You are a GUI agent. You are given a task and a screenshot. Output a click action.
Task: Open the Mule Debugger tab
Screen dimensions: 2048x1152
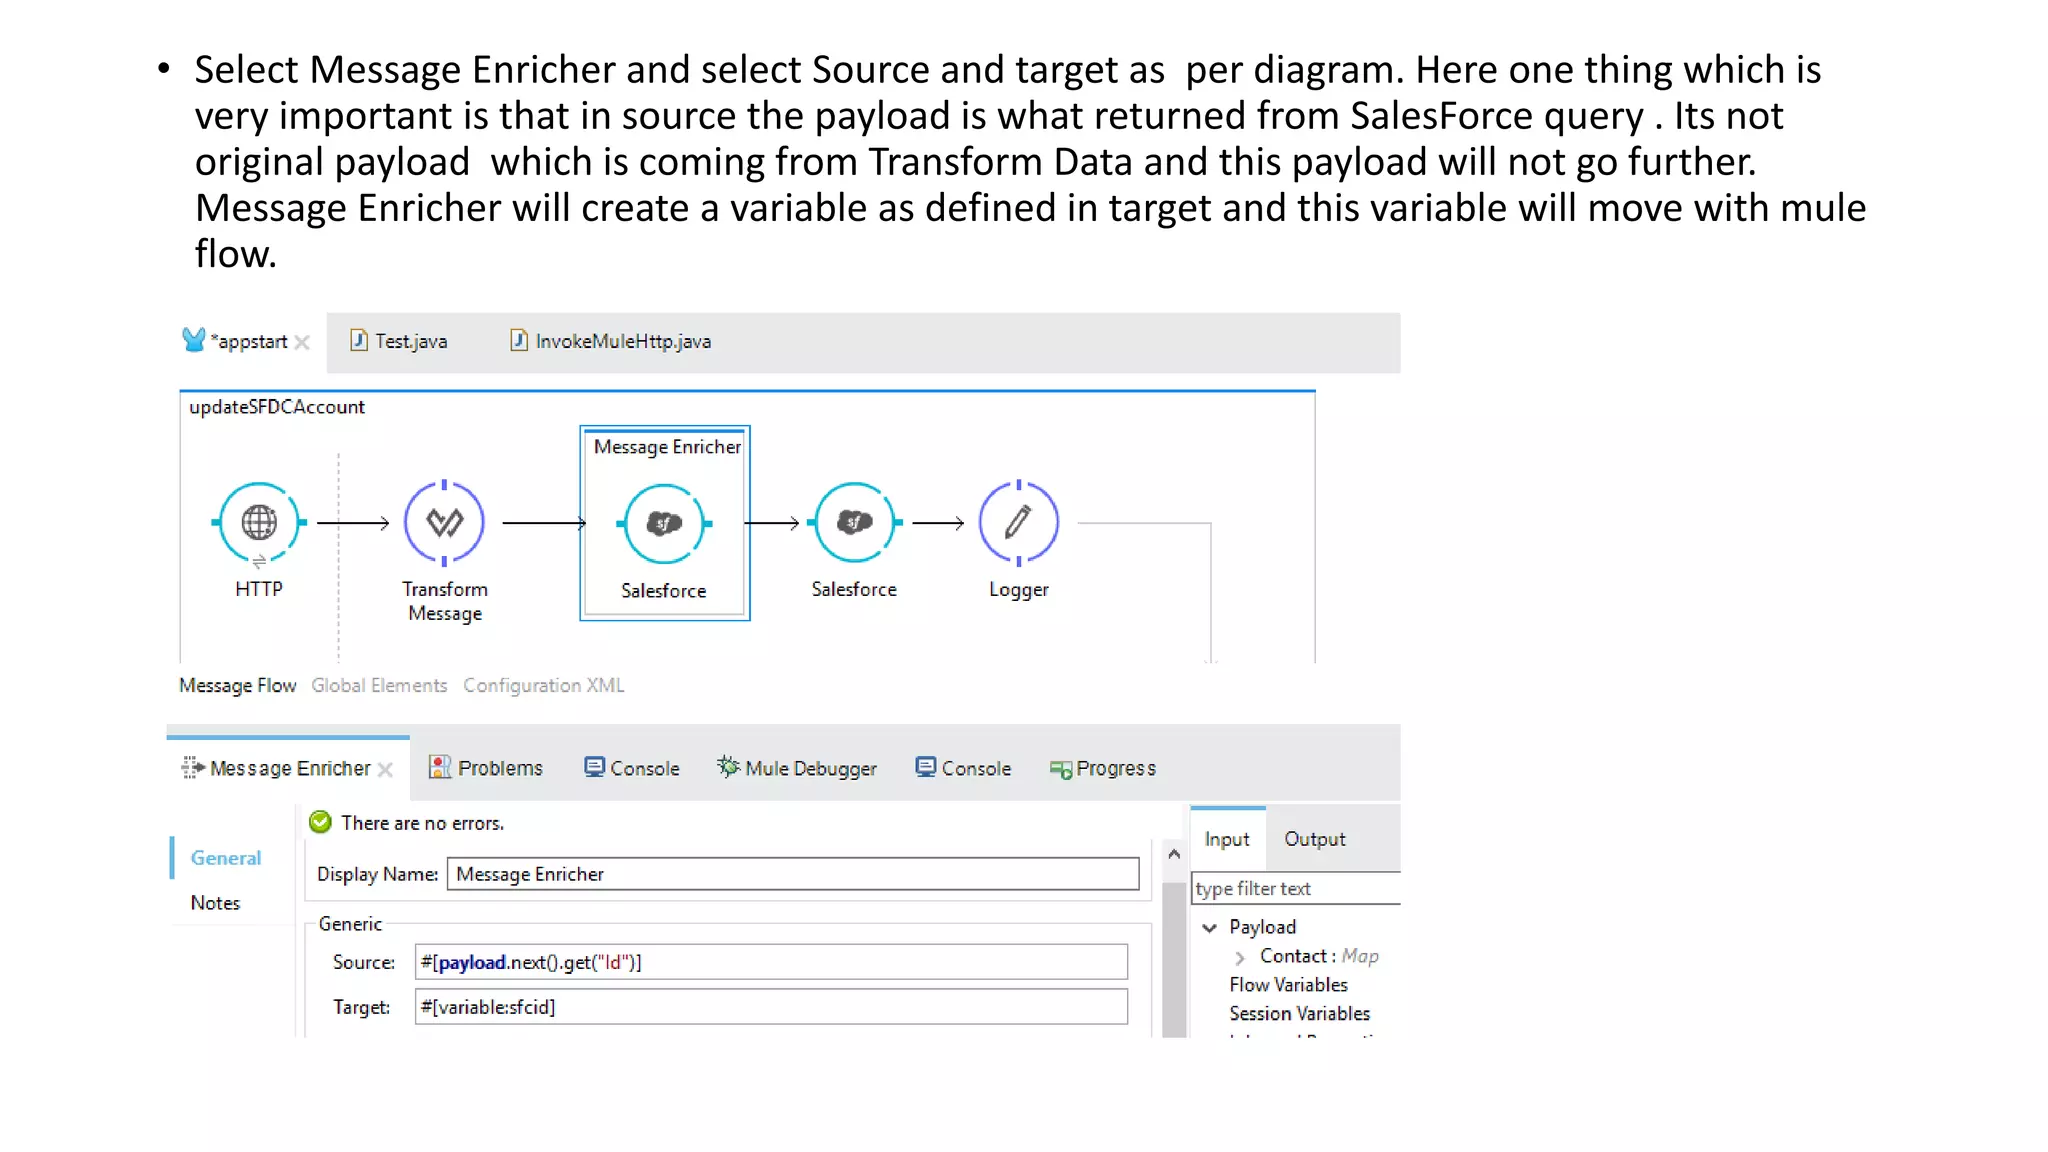click(797, 768)
